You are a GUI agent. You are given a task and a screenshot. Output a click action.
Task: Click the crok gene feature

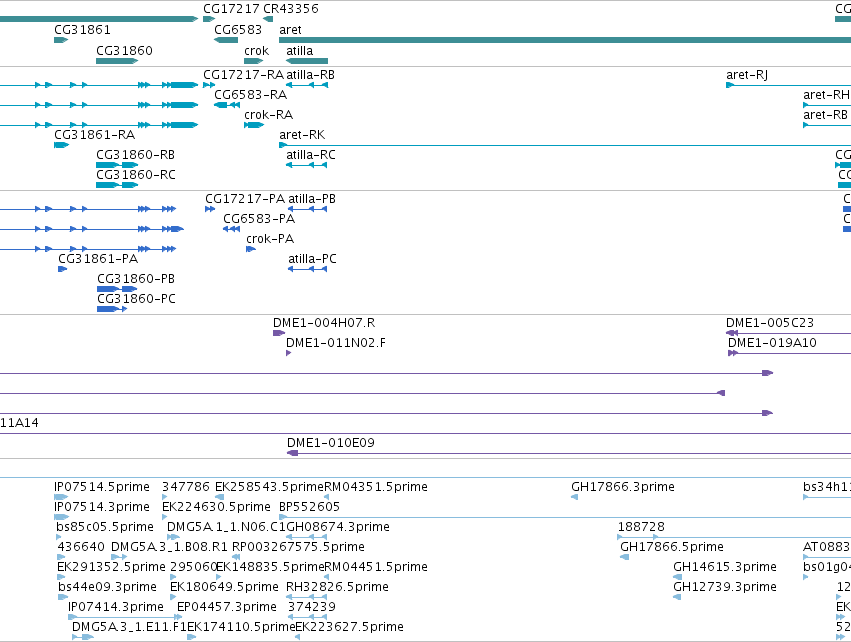coord(253,61)
